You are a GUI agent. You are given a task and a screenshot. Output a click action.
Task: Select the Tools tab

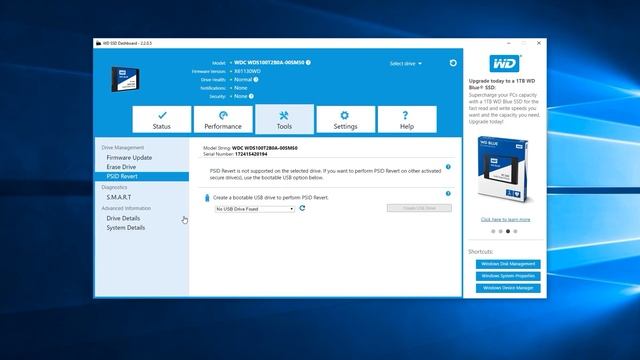click(284, 119)
